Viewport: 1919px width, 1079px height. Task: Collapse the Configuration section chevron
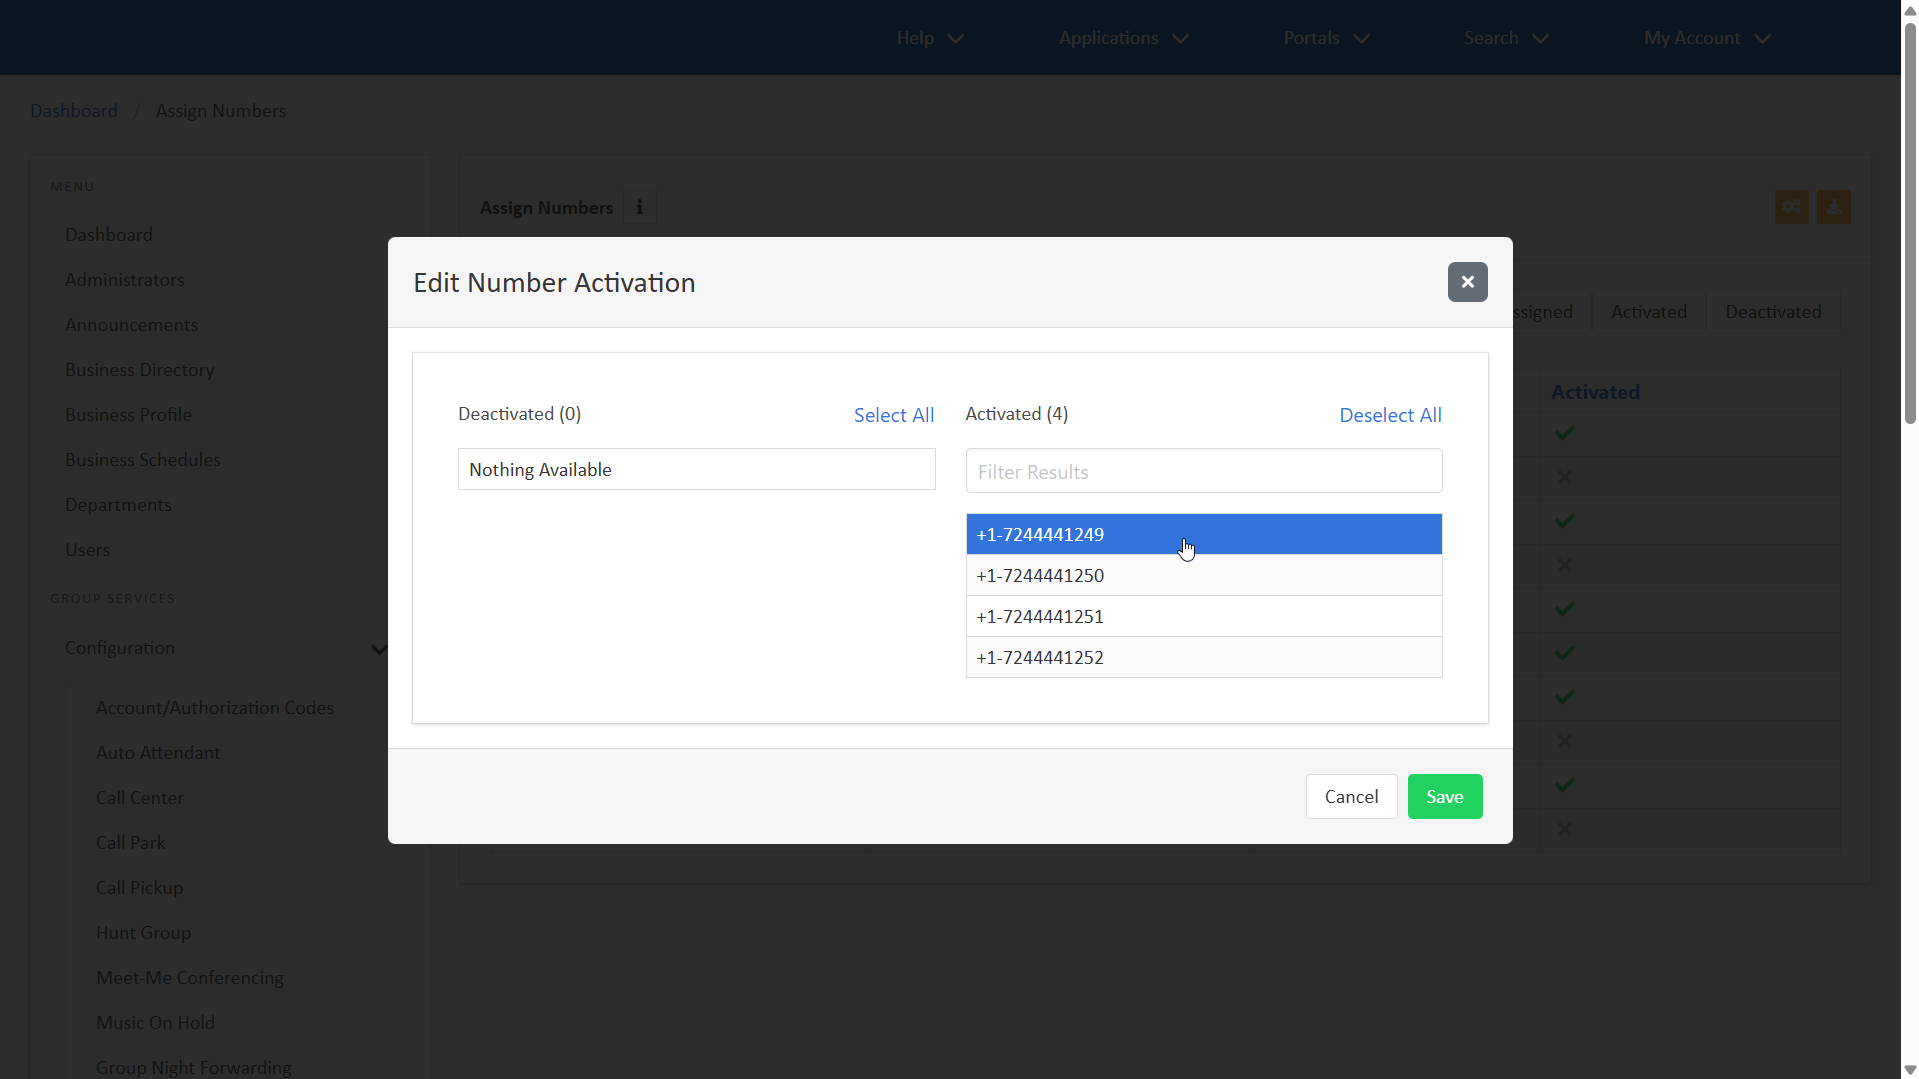pos(378,649)
